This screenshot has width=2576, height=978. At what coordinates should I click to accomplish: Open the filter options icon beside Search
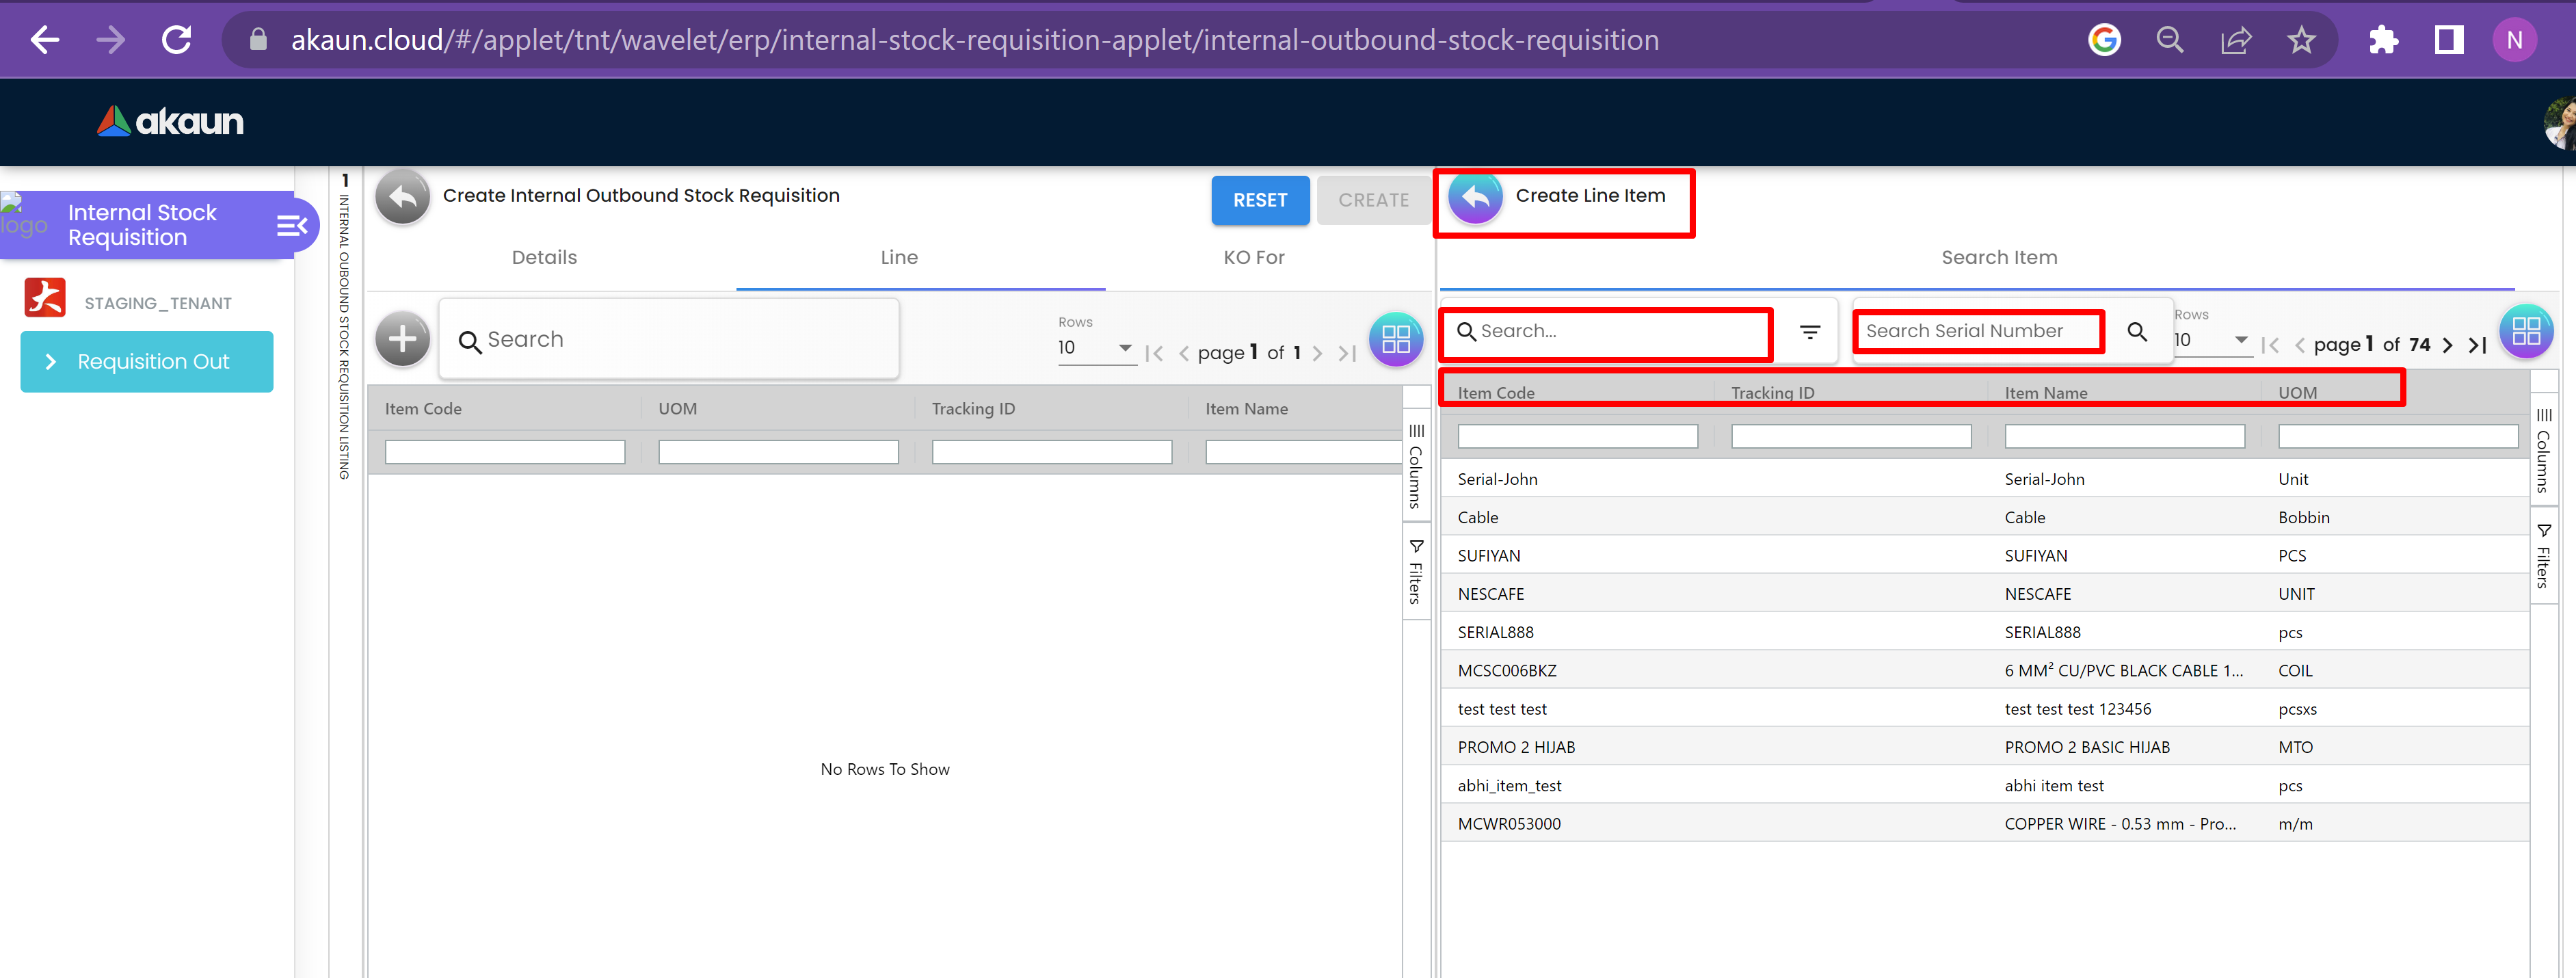coord(1809,332)
